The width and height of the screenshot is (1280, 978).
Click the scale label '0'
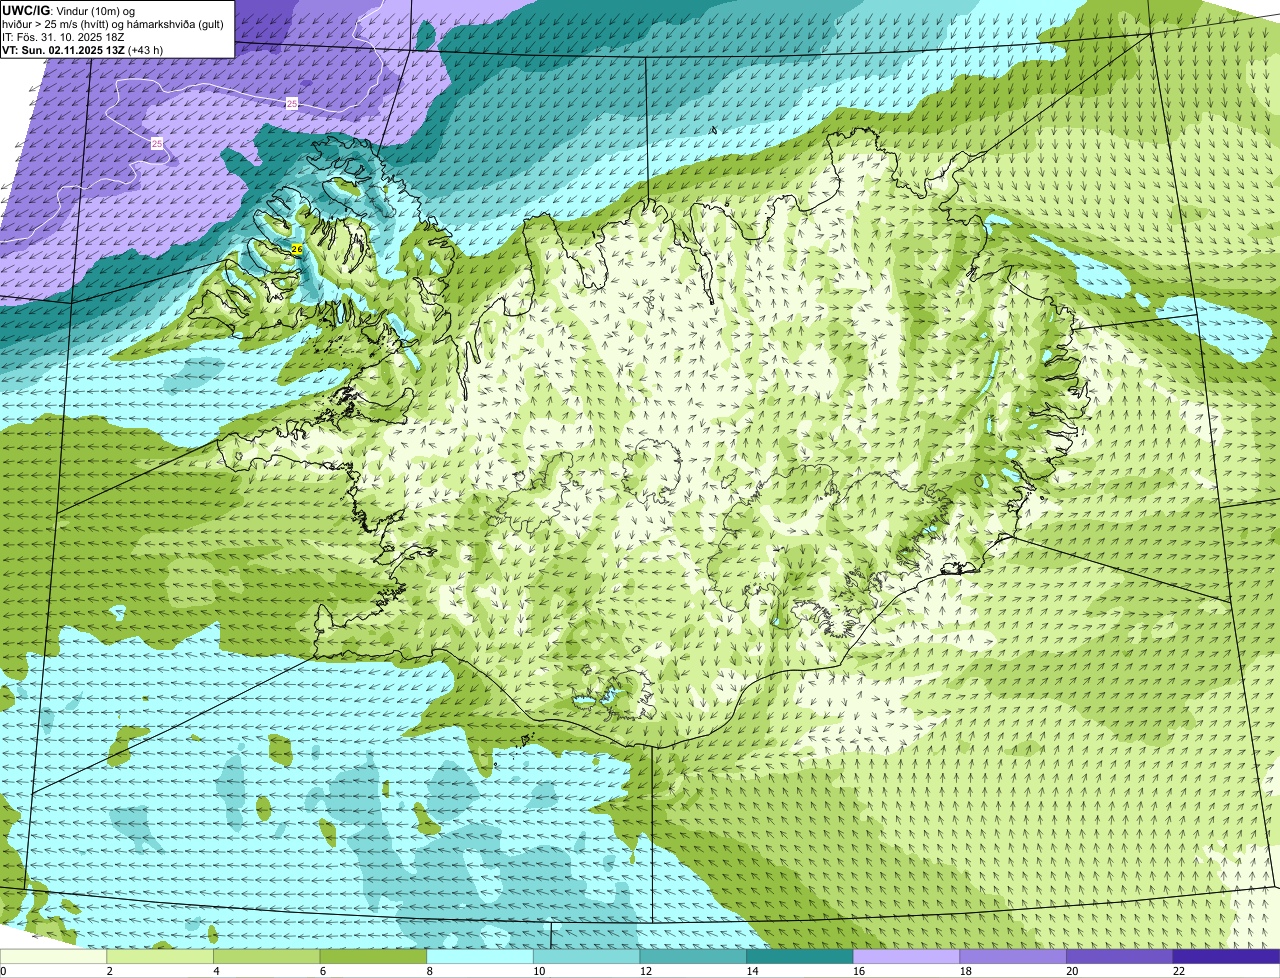click(3, 971)
